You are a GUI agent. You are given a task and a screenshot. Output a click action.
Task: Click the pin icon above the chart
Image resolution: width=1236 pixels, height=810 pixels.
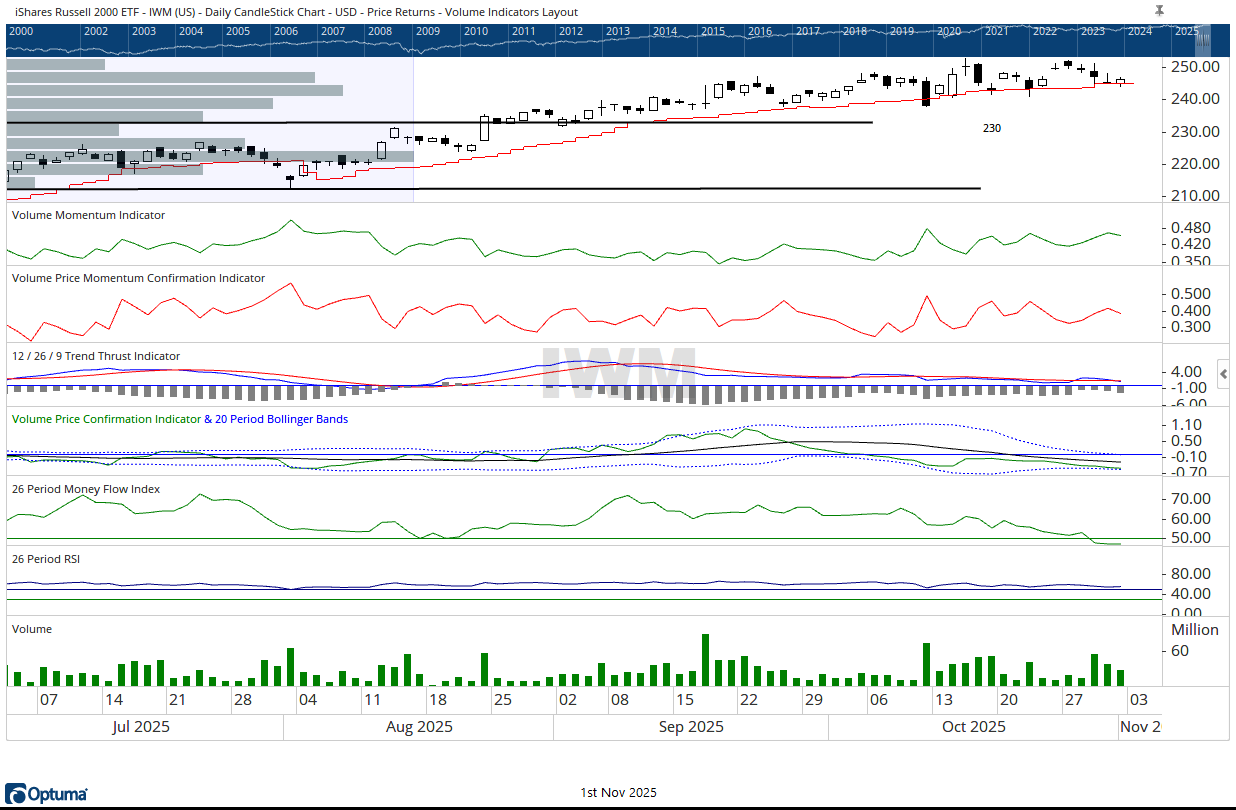[x=1159, y=10]
